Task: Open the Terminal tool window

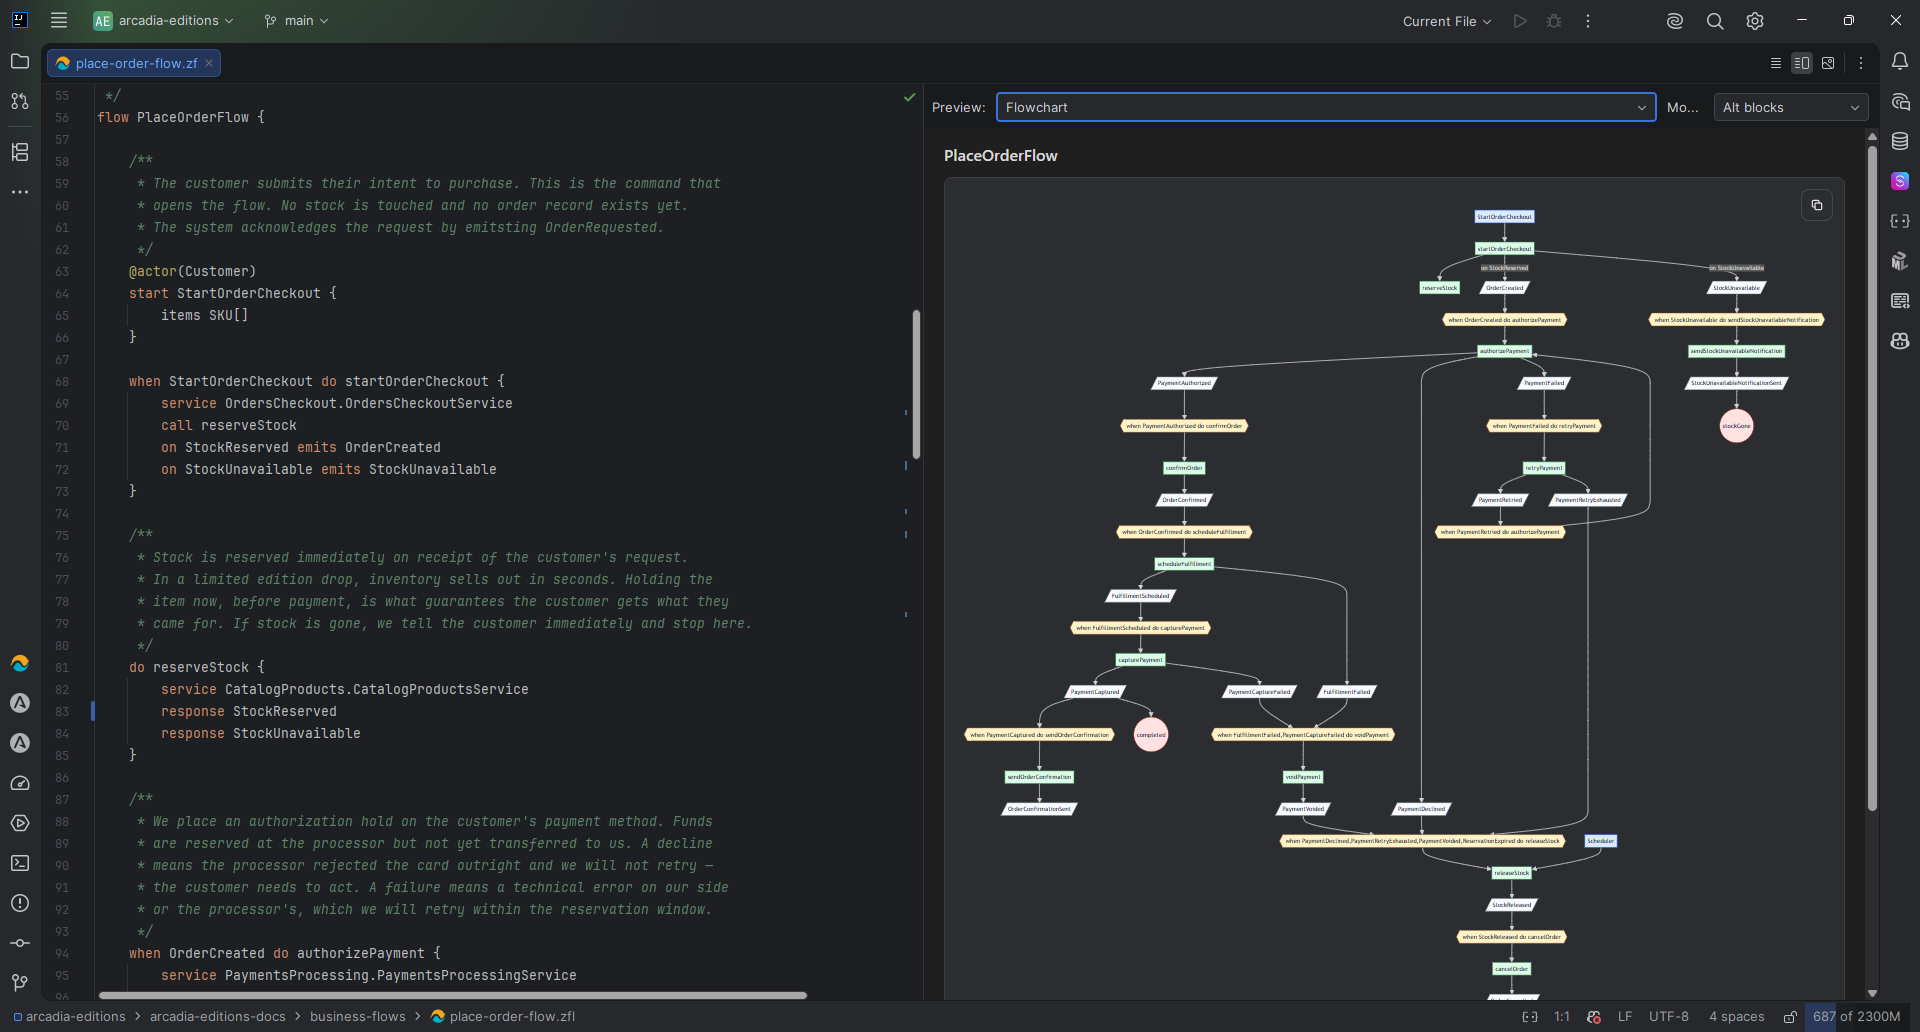Action: [20, 863]
